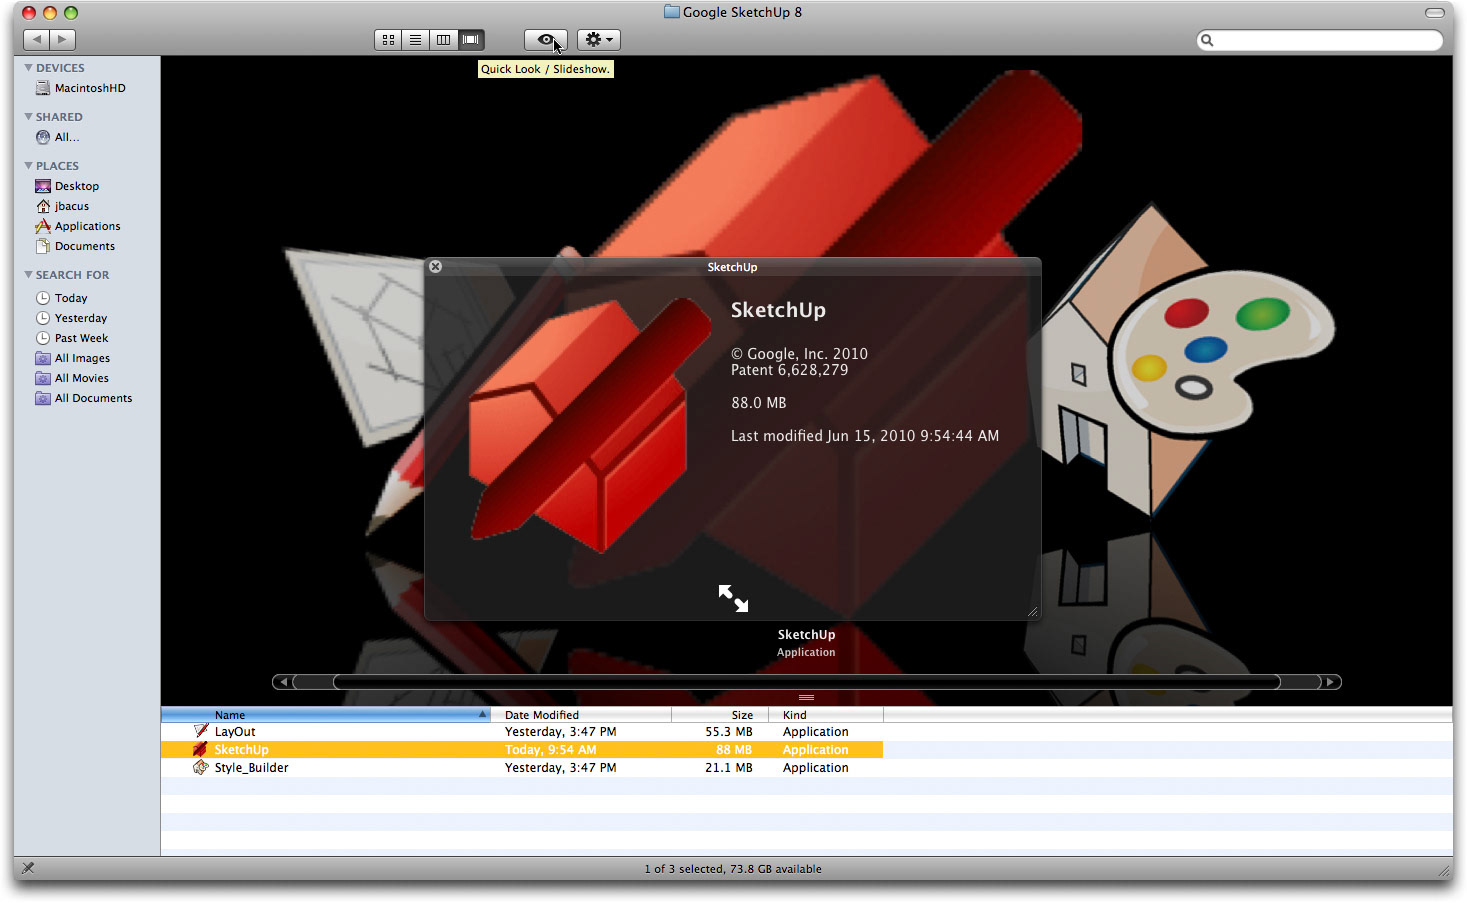Collapse the PLACES sidebar section

pyautogui.click(x=28, y=166)
